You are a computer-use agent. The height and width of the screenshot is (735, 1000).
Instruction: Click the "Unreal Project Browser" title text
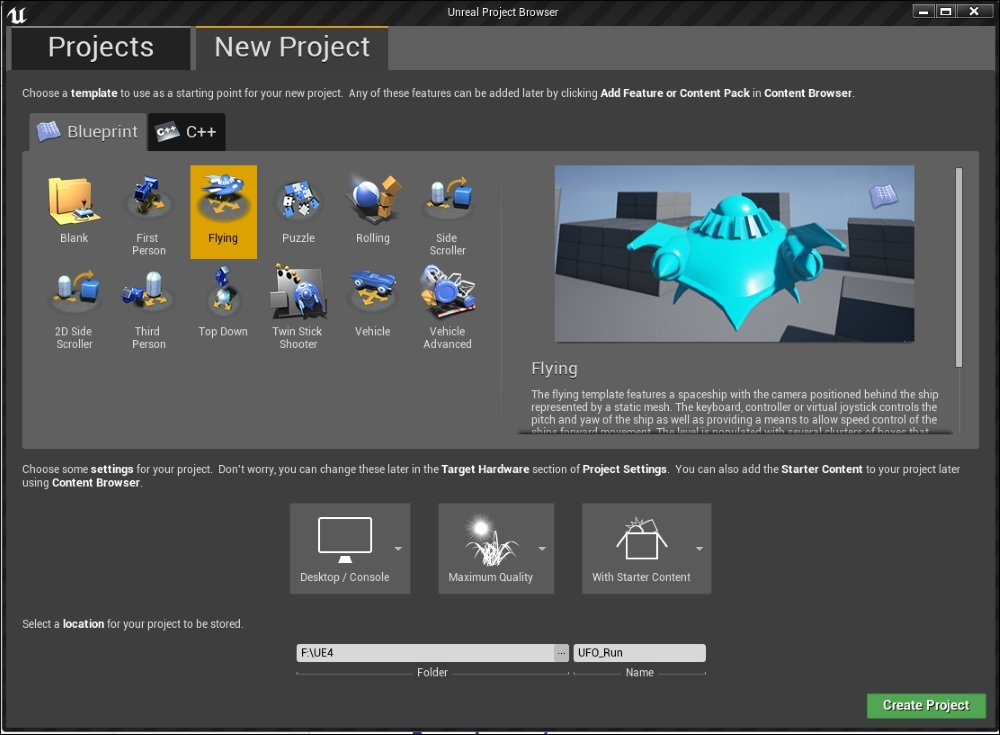click(x=503, y=12)
